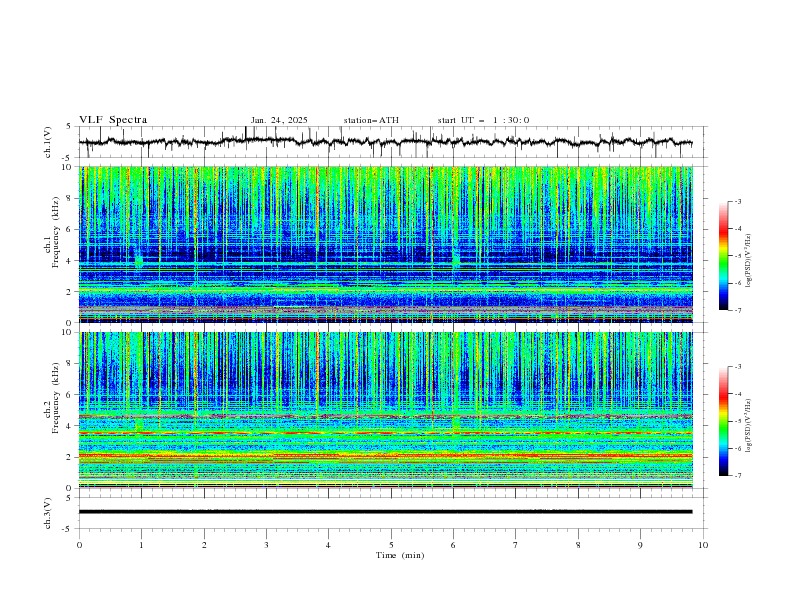Viewport: 792px width, 612px height.
Task: Click the "station=ATH" header text
Action: [x=371, y=120]
